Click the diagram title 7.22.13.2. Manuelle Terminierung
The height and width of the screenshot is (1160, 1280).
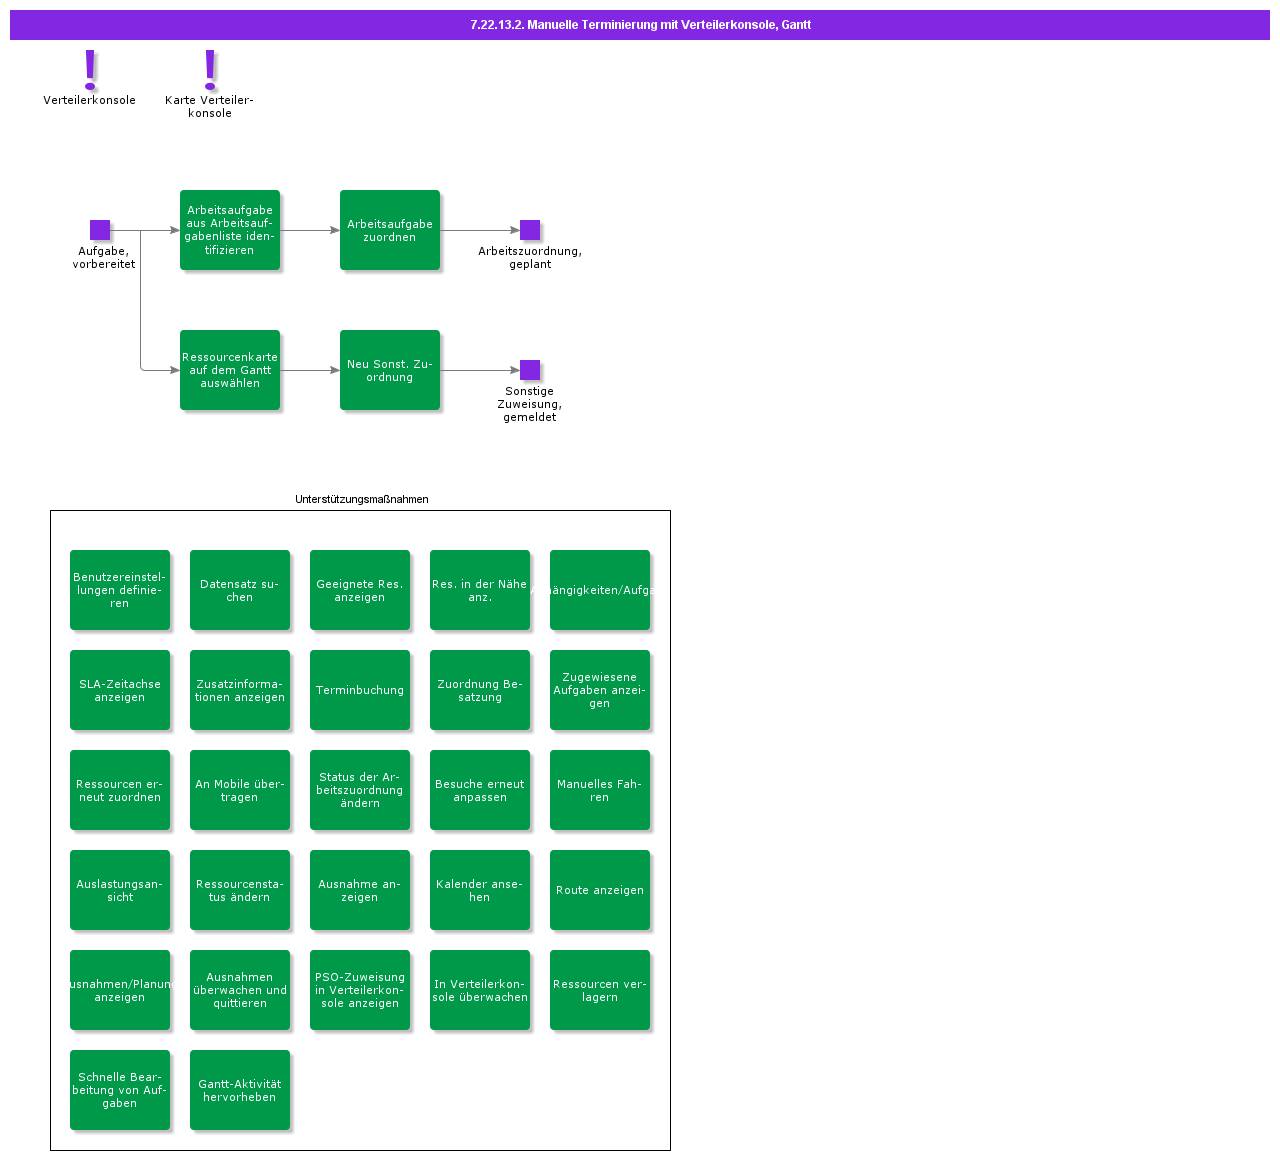[640, 25]
